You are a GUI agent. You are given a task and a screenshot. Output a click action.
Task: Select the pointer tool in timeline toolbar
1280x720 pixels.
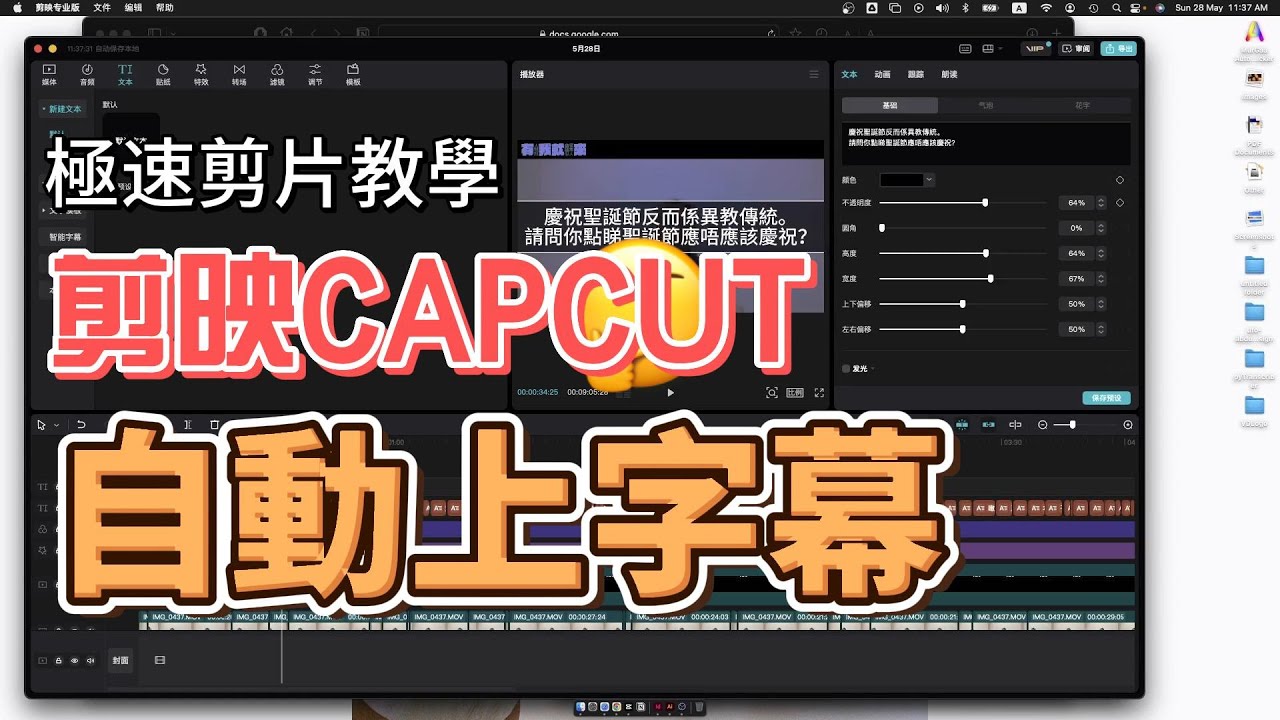41,425
